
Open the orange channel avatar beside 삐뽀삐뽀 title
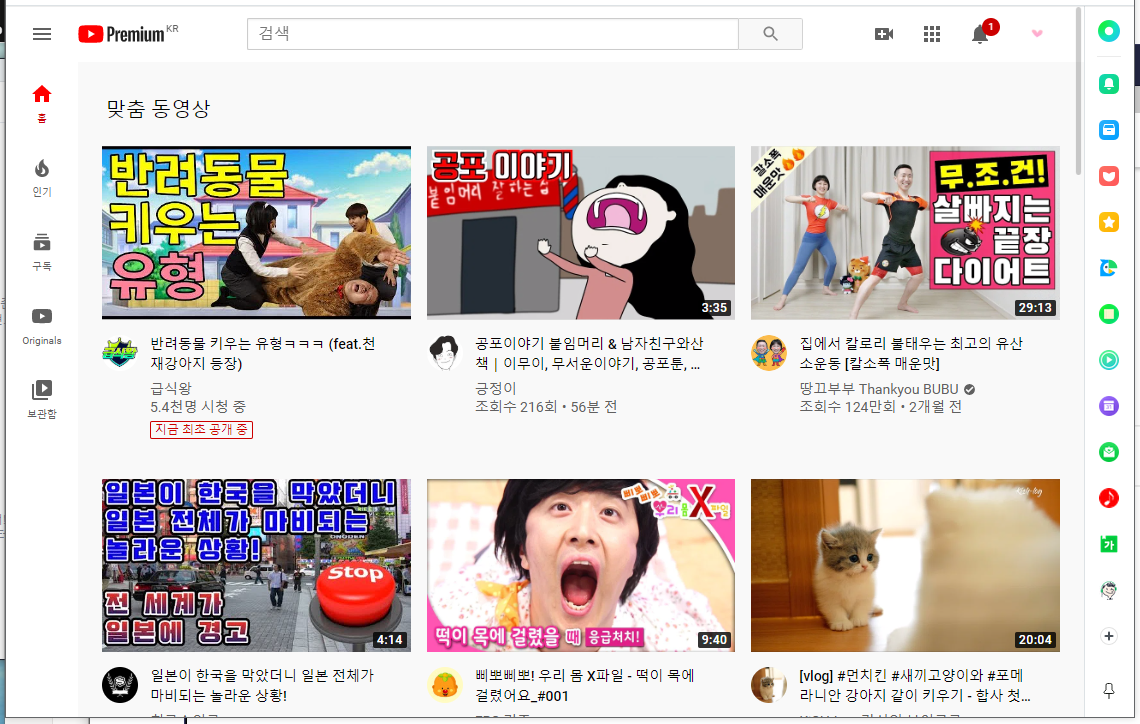click(444, 685)
